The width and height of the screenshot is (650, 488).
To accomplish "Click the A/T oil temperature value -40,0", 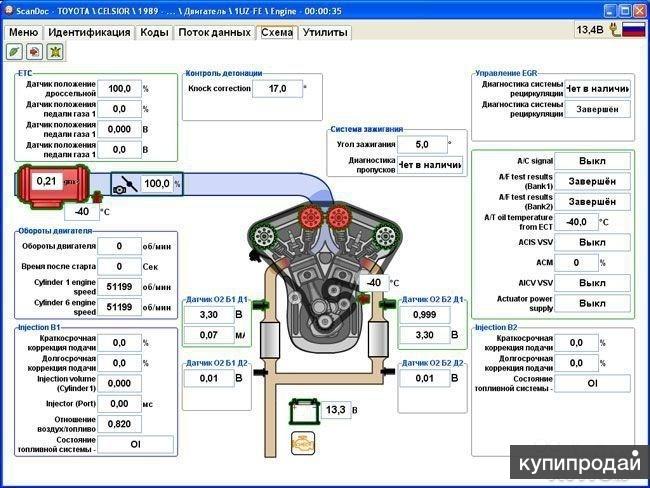I will tap(577, 222).
